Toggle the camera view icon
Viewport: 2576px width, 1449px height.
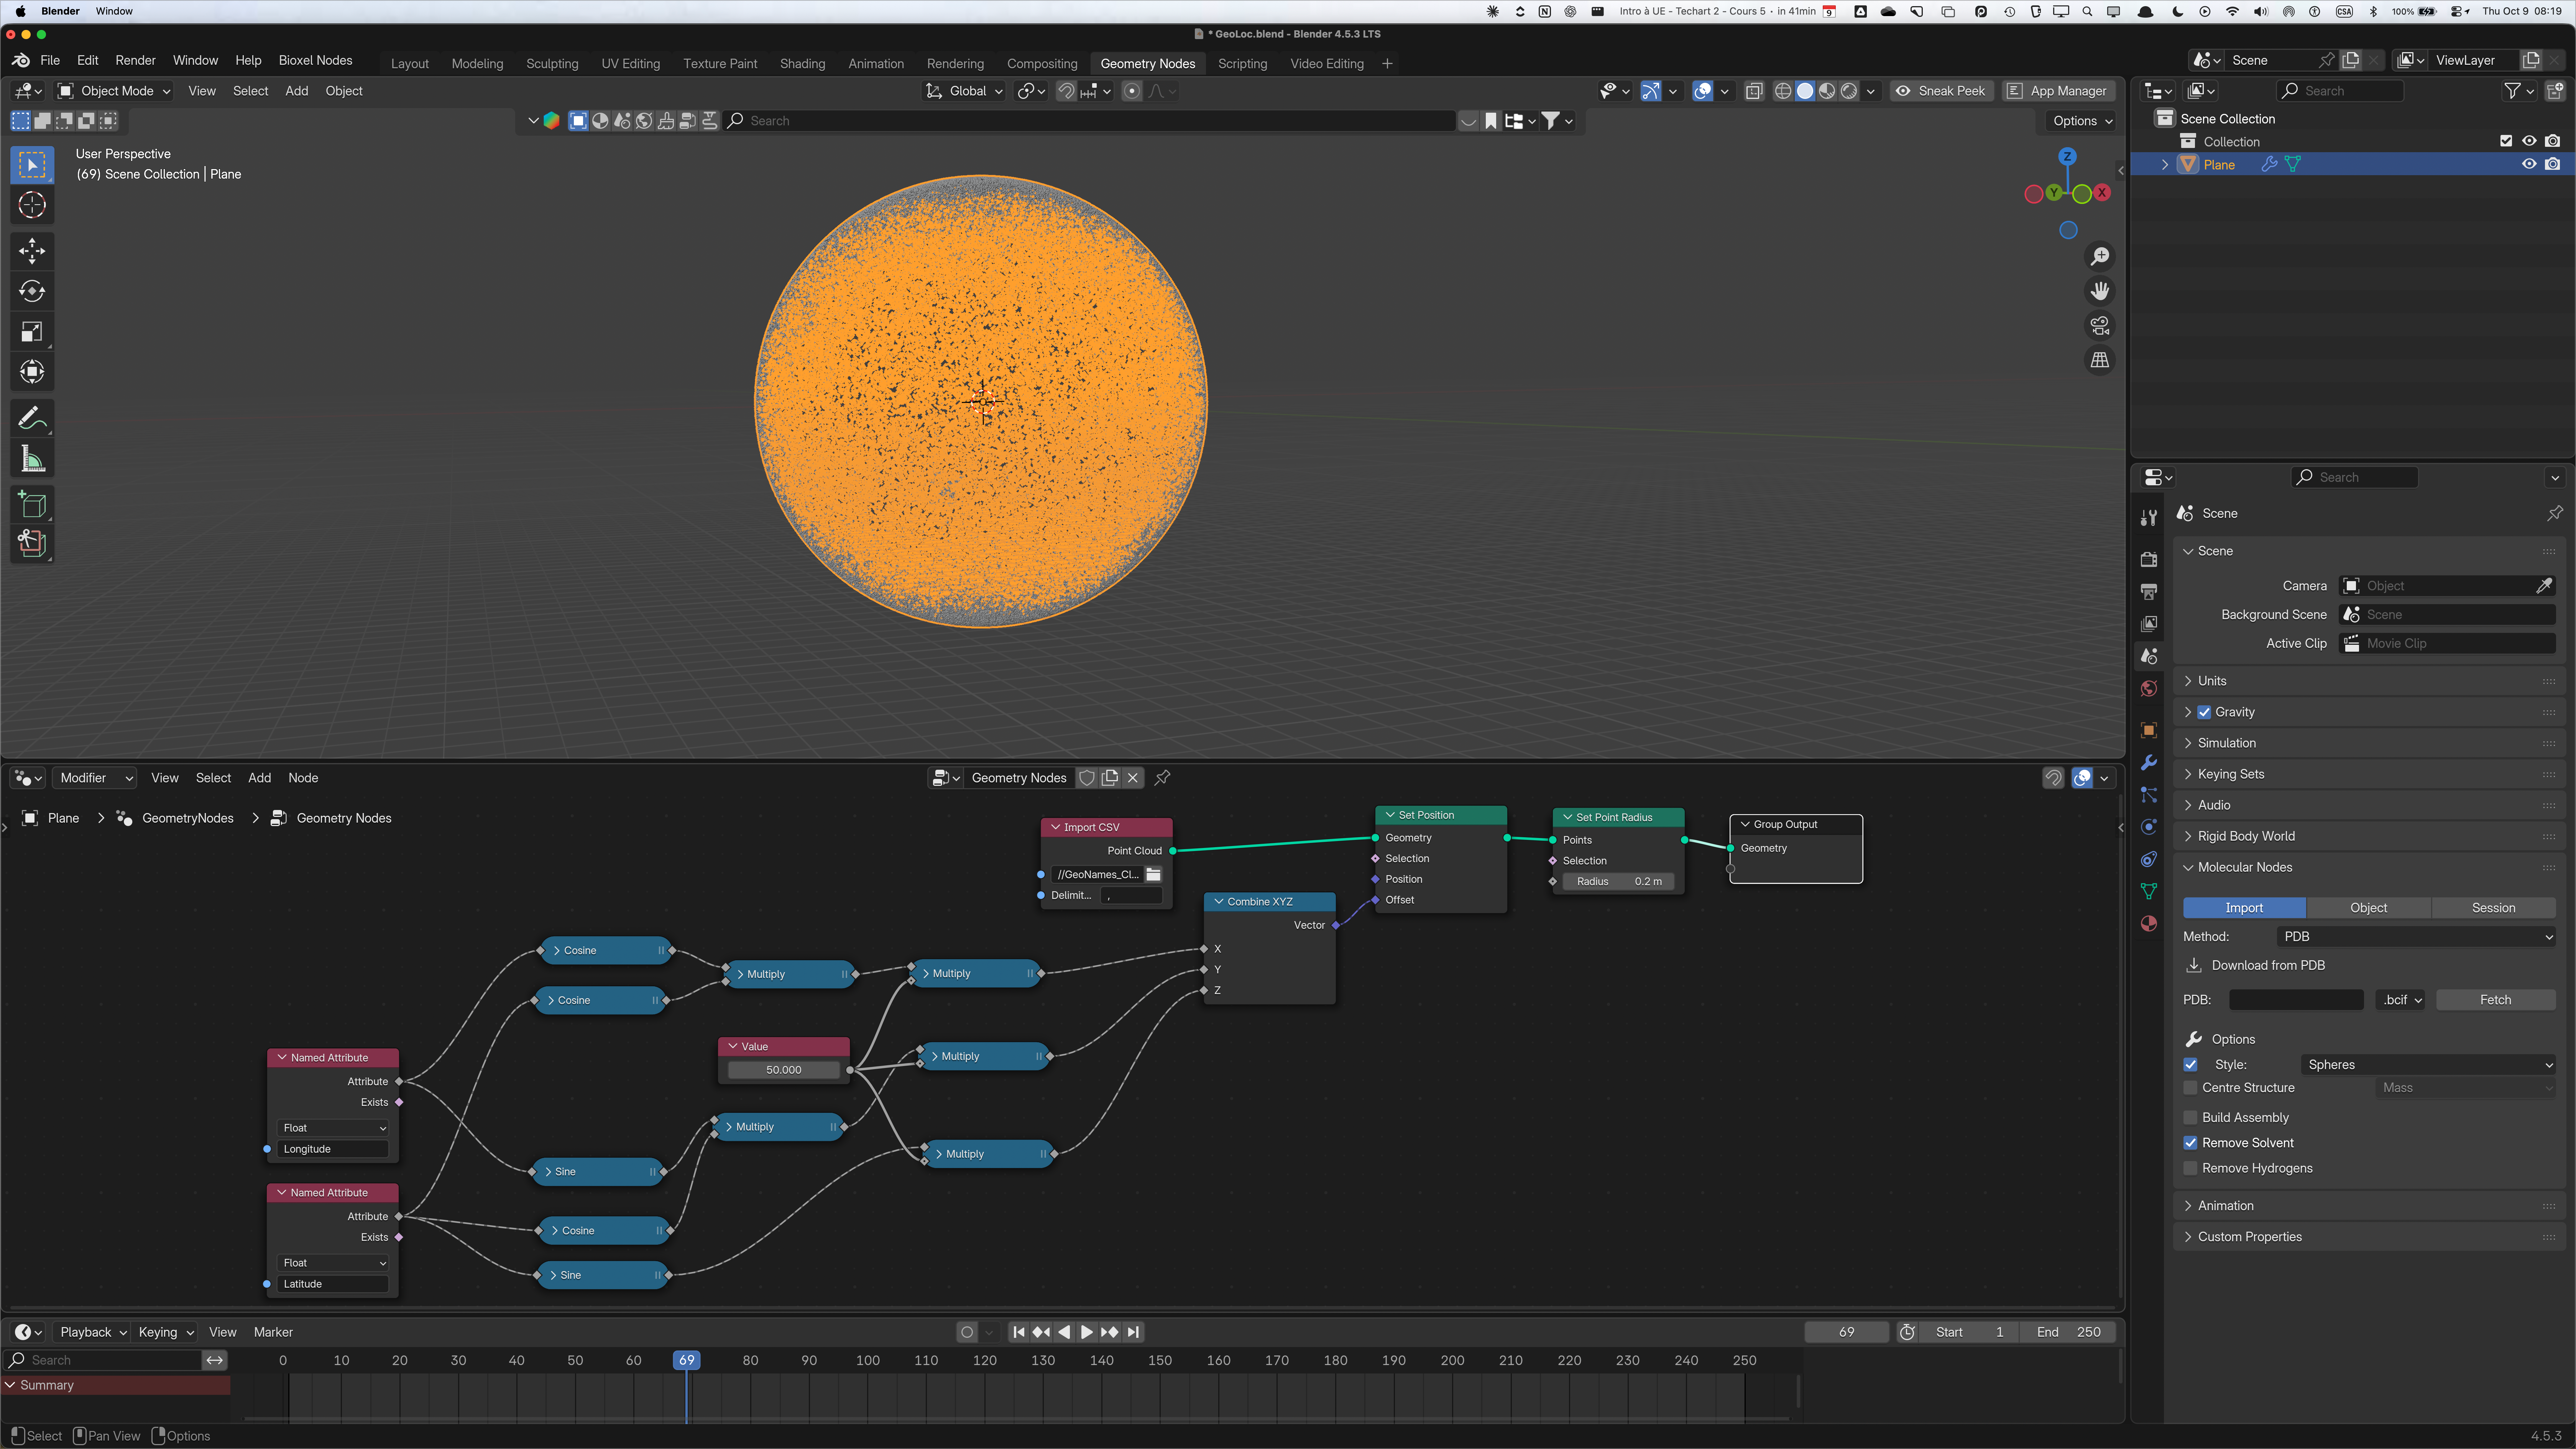[2100, 326]
